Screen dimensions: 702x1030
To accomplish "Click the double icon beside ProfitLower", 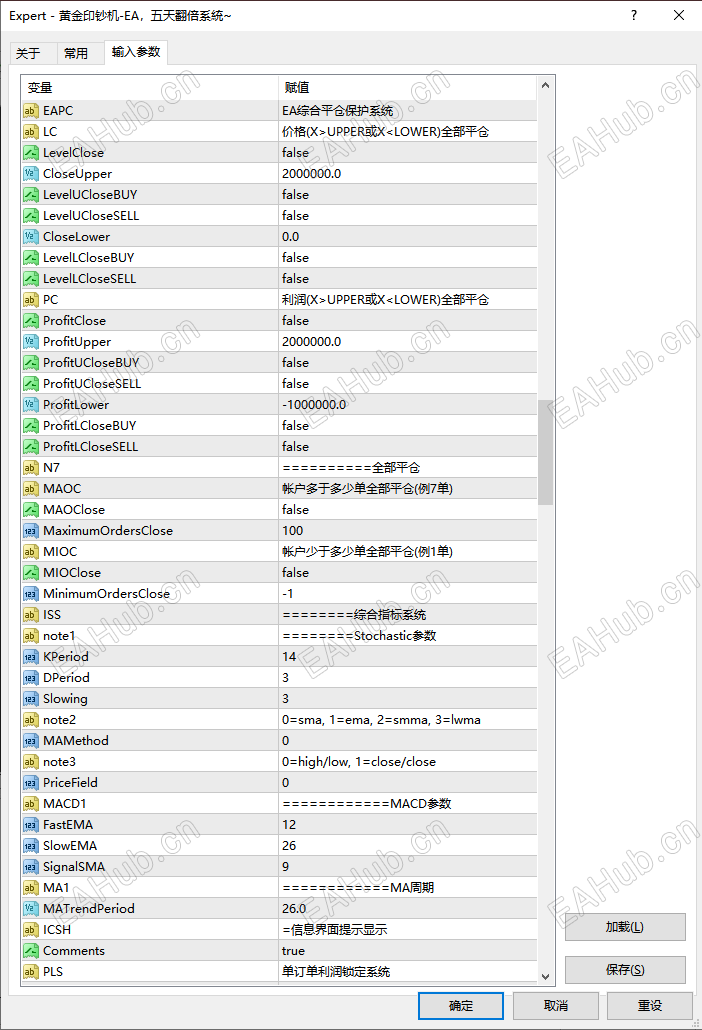I will coord(31,405).
